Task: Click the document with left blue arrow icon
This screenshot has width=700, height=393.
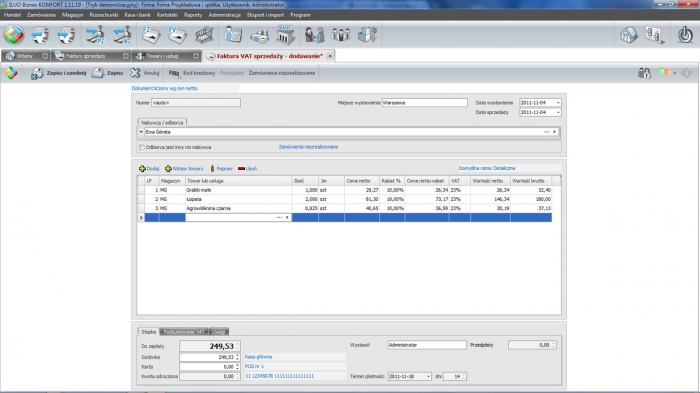Action: pos(40,35)
